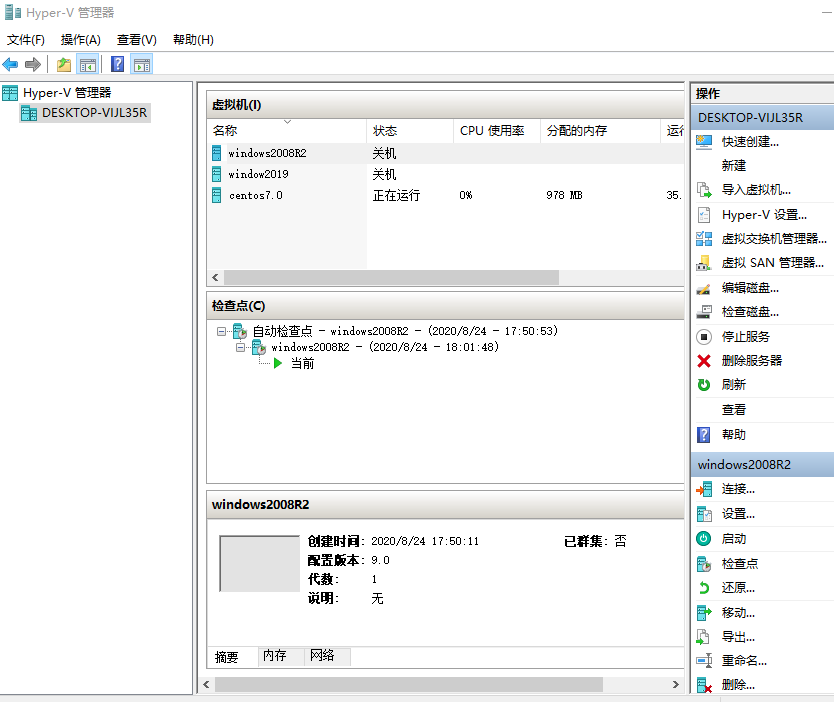
Task: Click the 导入虚拟机 icon
Action: (x=704, y=190)
